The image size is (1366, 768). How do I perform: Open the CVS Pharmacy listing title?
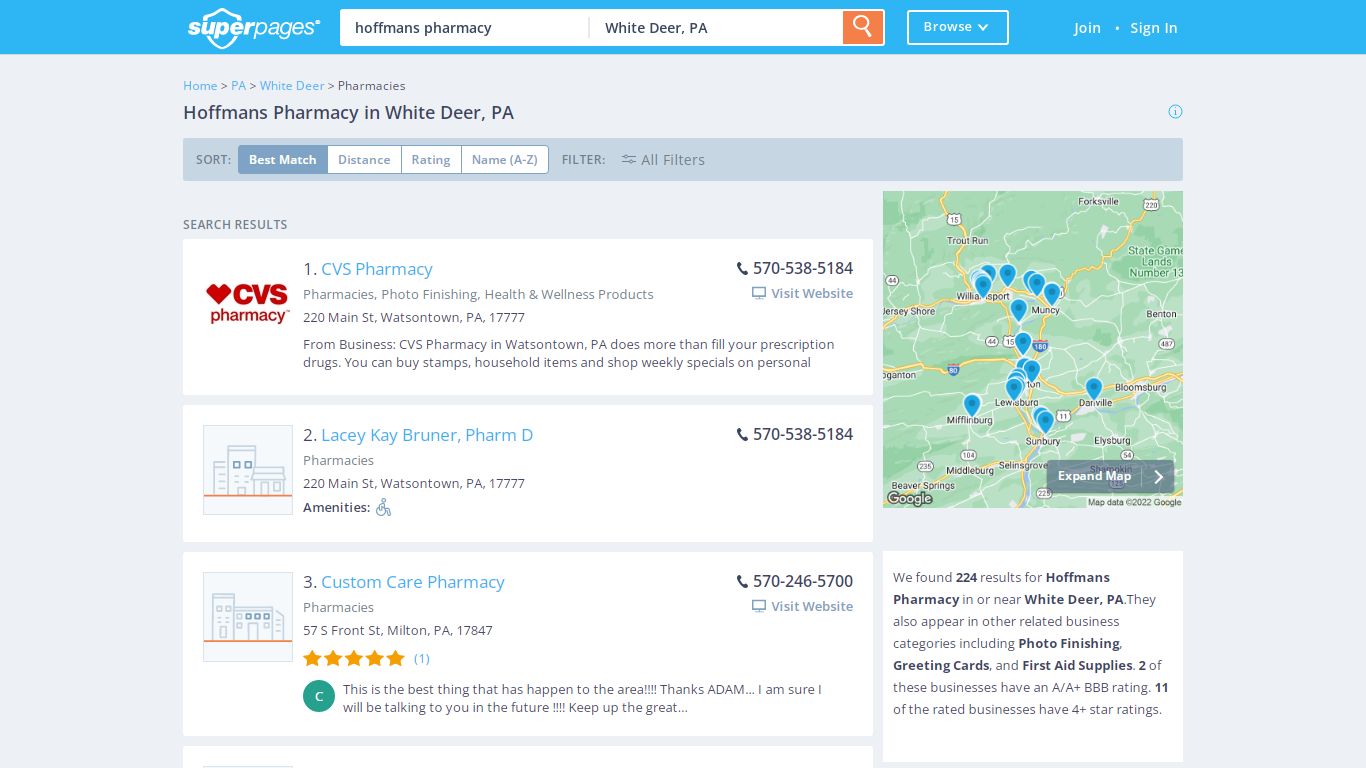pyautogui.click(x=377, y=269)
